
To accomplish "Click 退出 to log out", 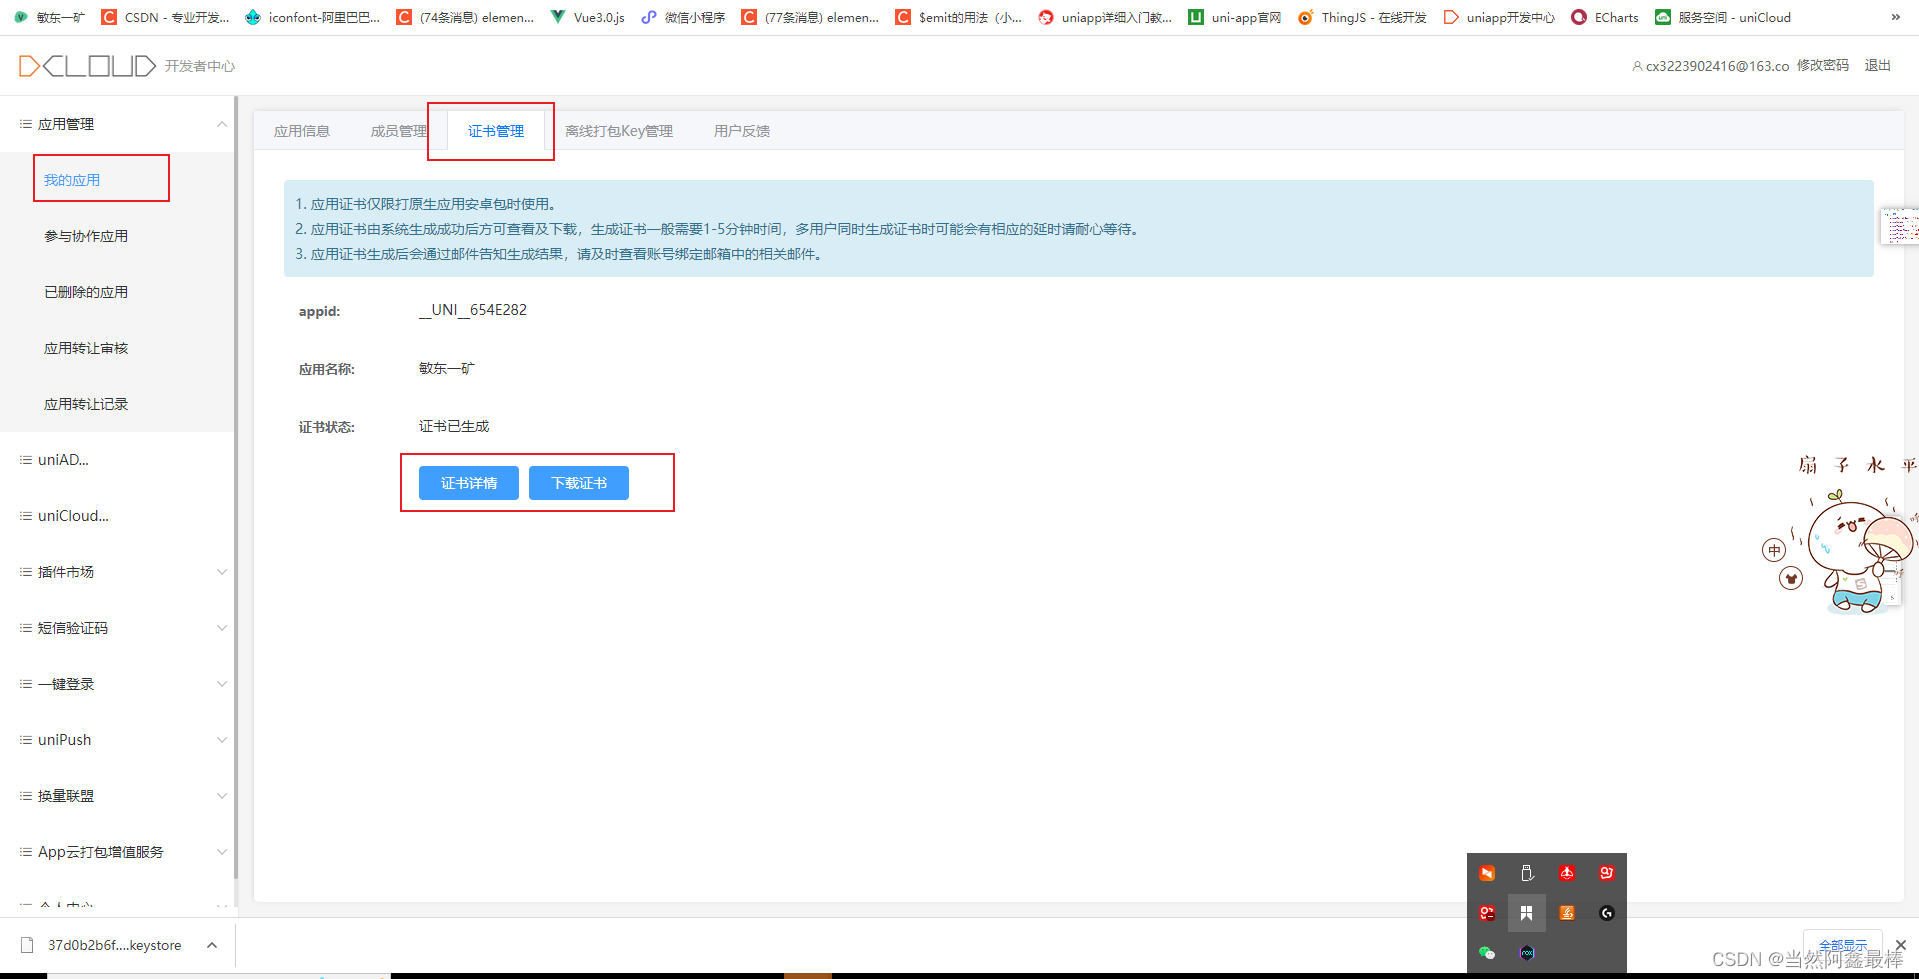I will point(1876,65).
